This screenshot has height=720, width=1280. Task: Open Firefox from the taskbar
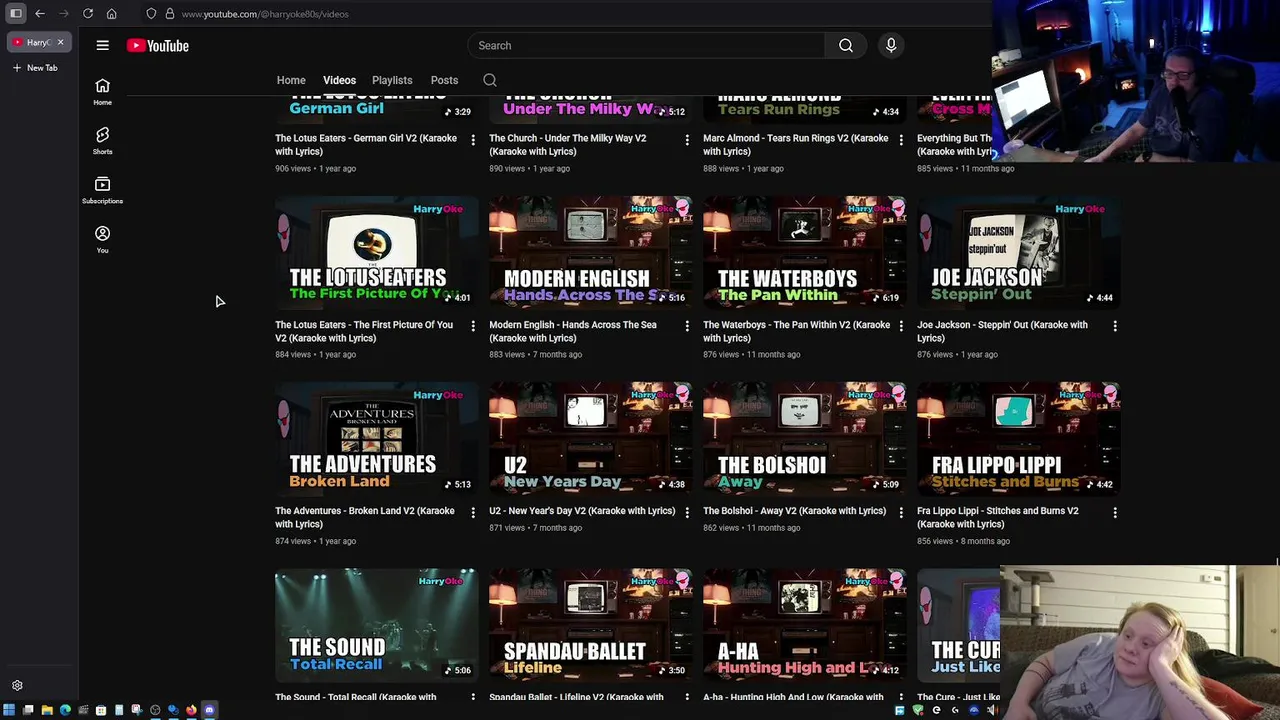[x=191, y=710]
